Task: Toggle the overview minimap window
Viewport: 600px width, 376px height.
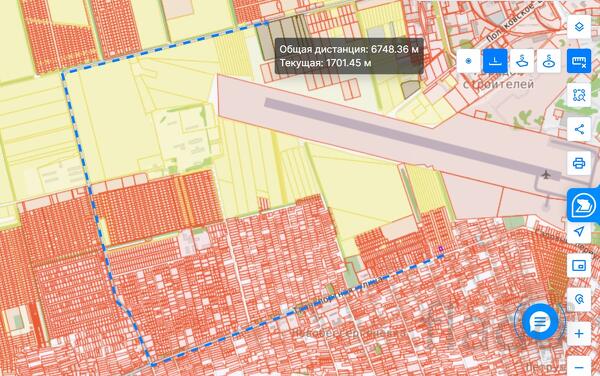Action: pos(579,265)
